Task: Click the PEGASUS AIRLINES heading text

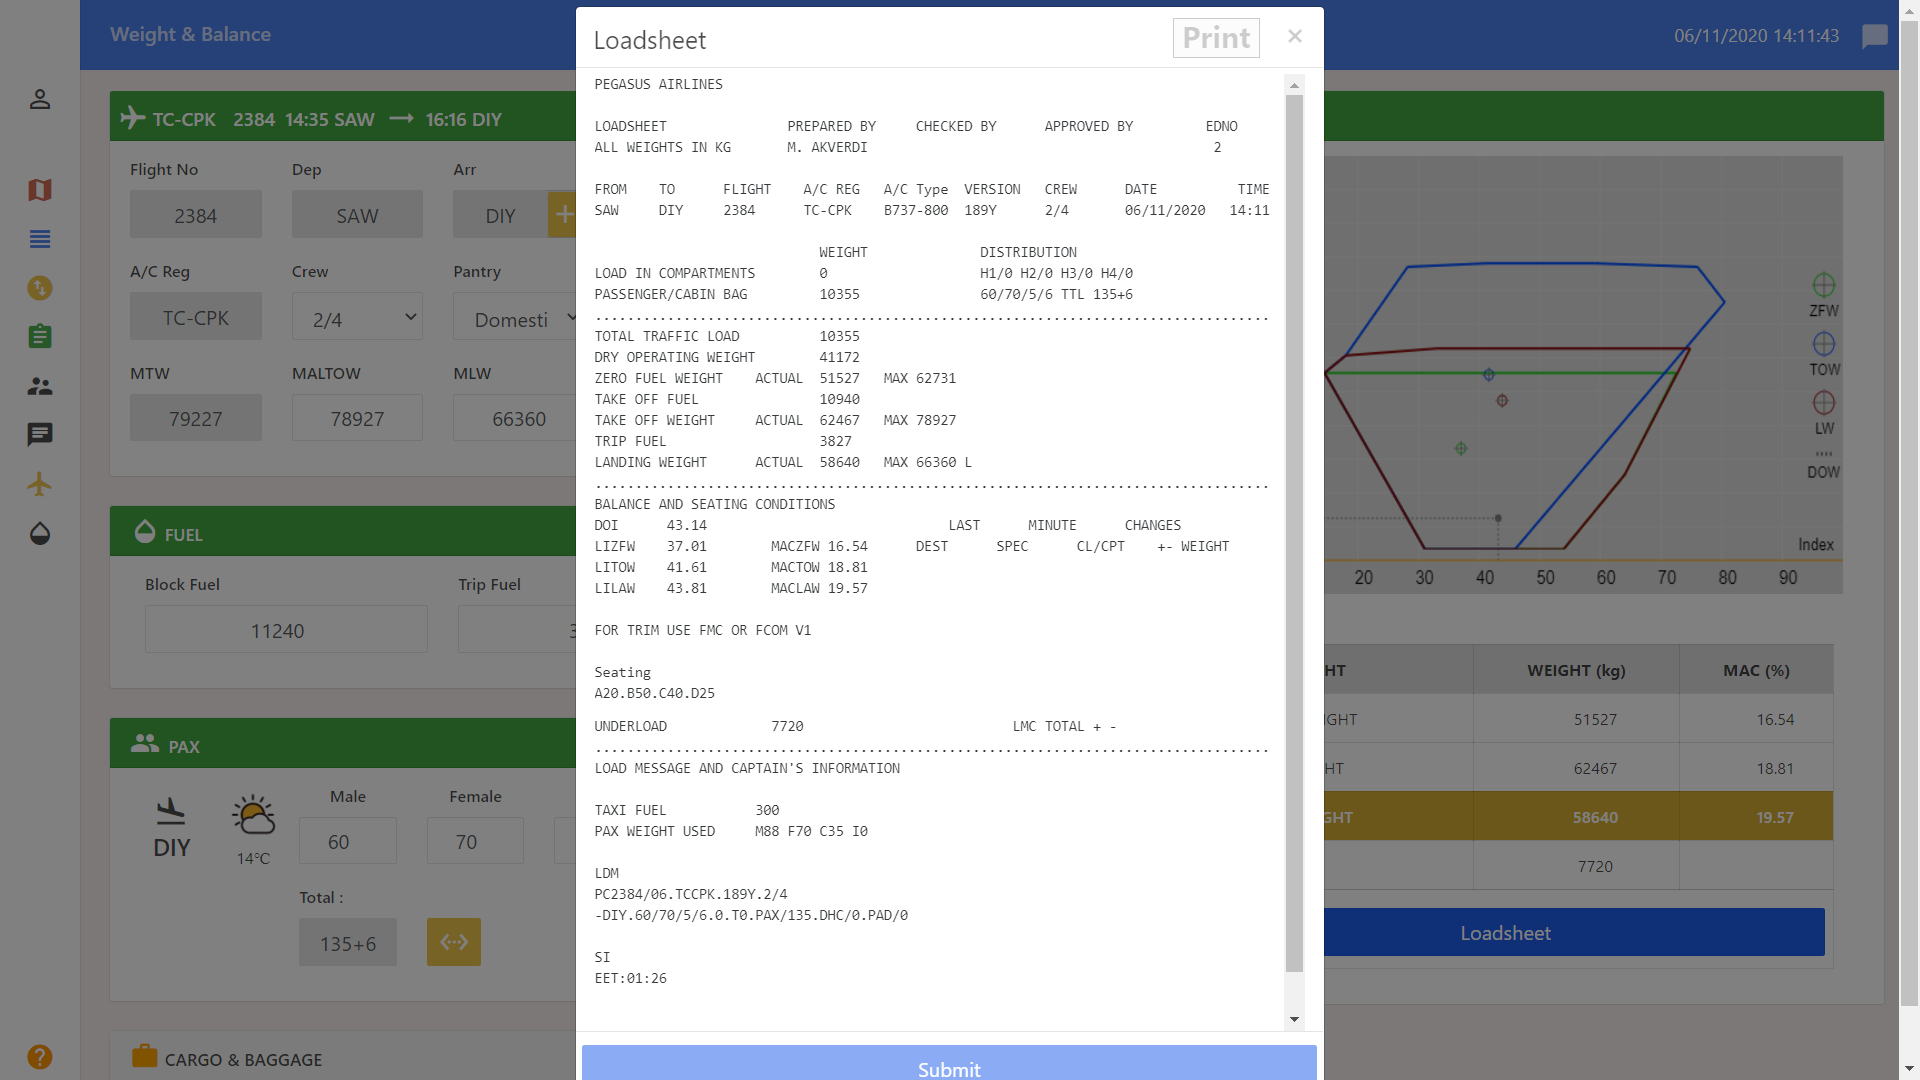Action: [x=658, y=84]
